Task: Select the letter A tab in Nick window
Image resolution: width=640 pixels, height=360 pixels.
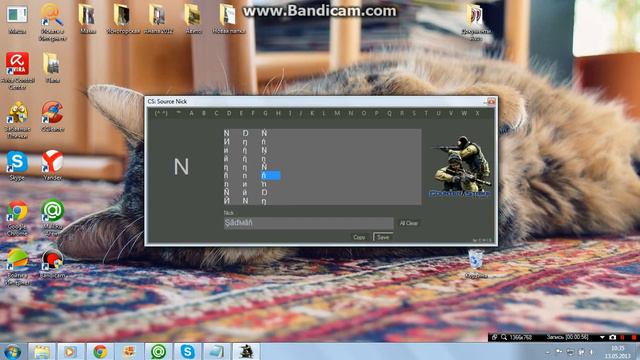Action: [191, 113]
